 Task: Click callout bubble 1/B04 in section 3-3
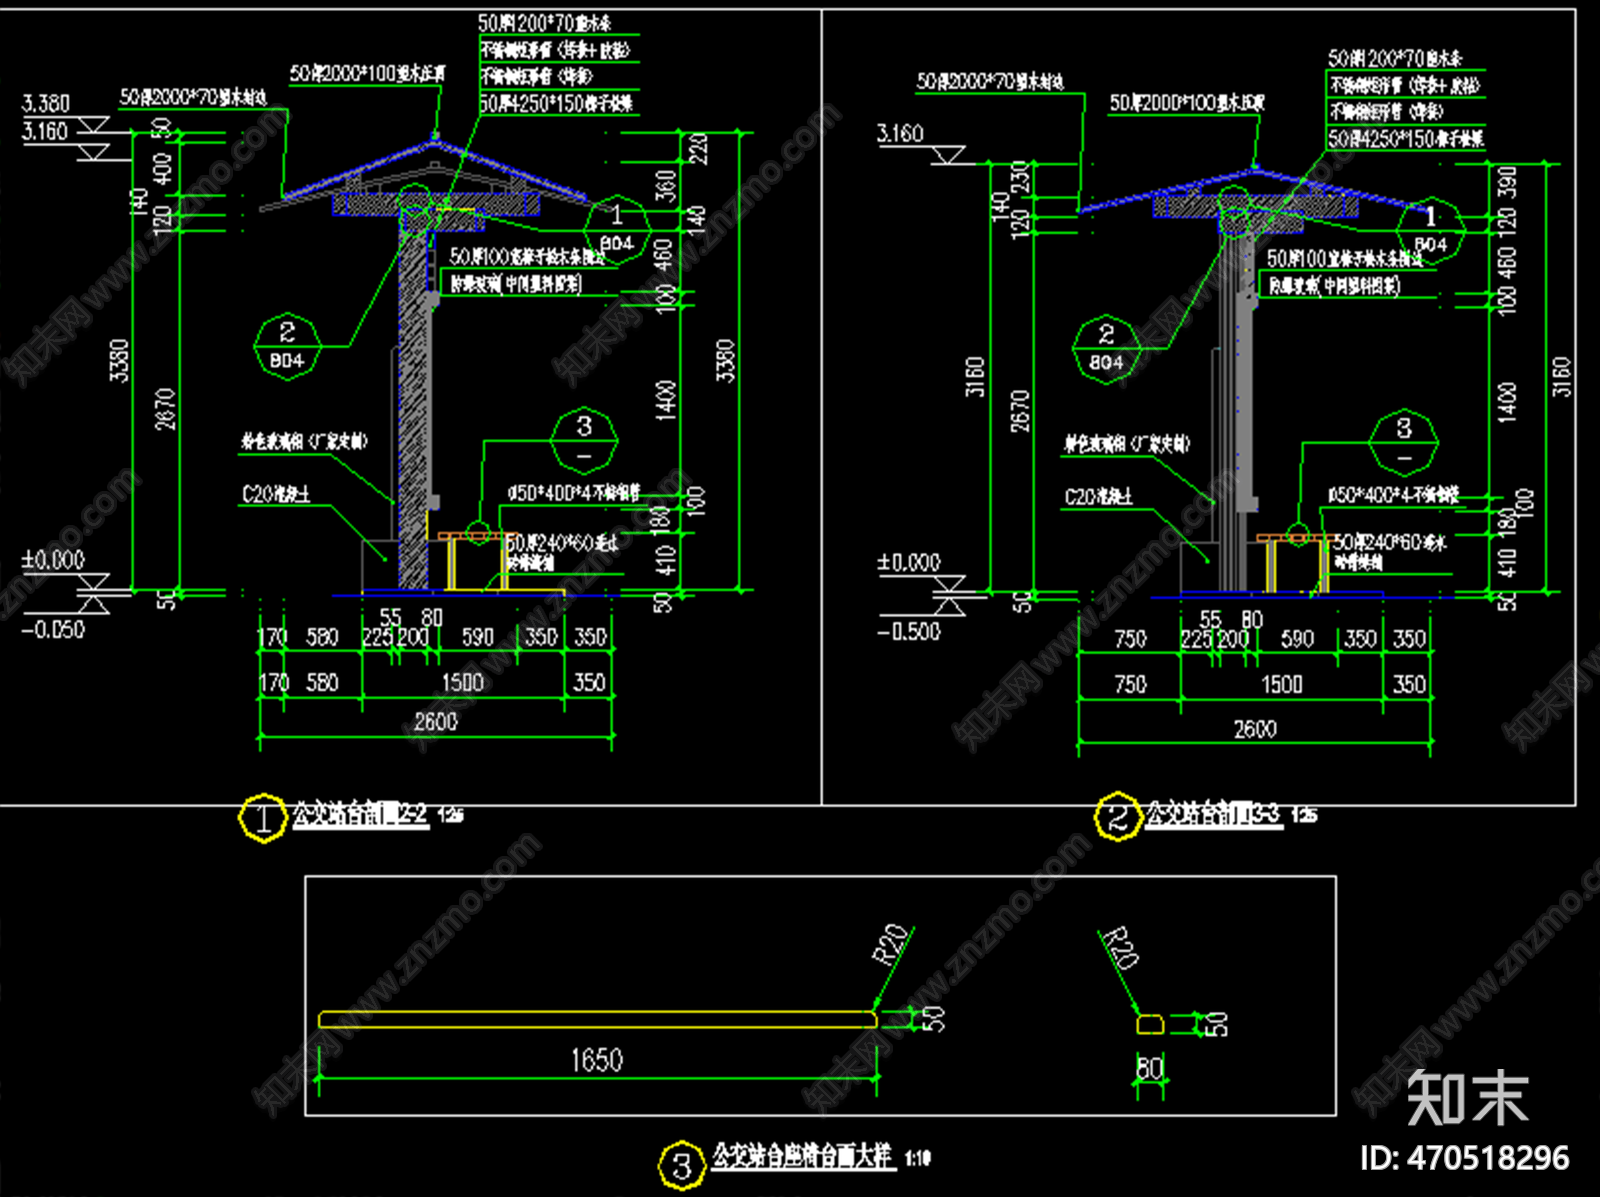click(x=1431, y=230)
